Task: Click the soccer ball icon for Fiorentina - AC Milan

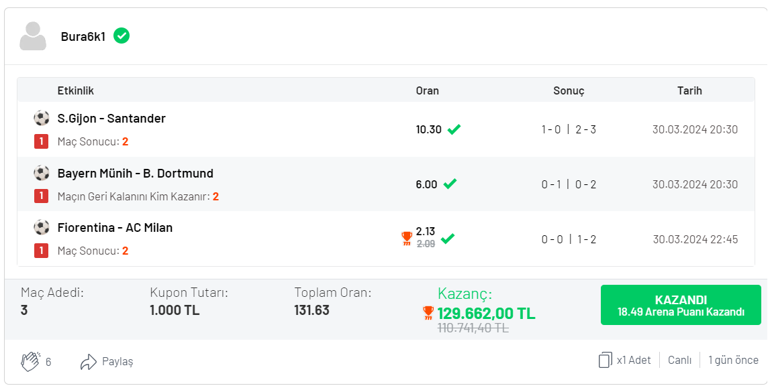Action: (x=41, y=227)
